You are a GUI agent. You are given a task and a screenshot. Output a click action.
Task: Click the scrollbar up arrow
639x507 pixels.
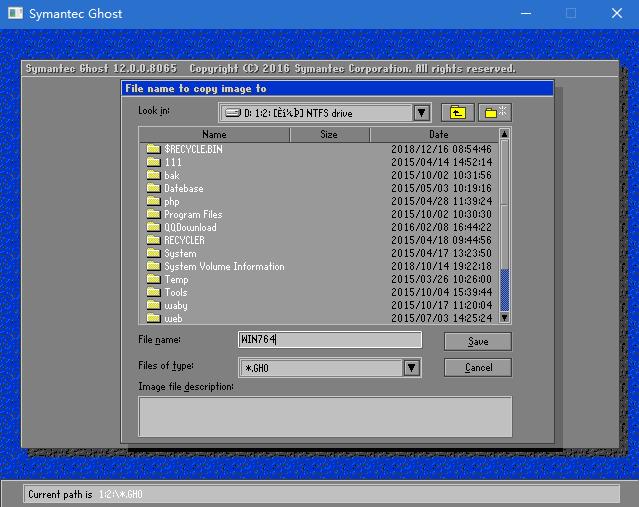504,134
